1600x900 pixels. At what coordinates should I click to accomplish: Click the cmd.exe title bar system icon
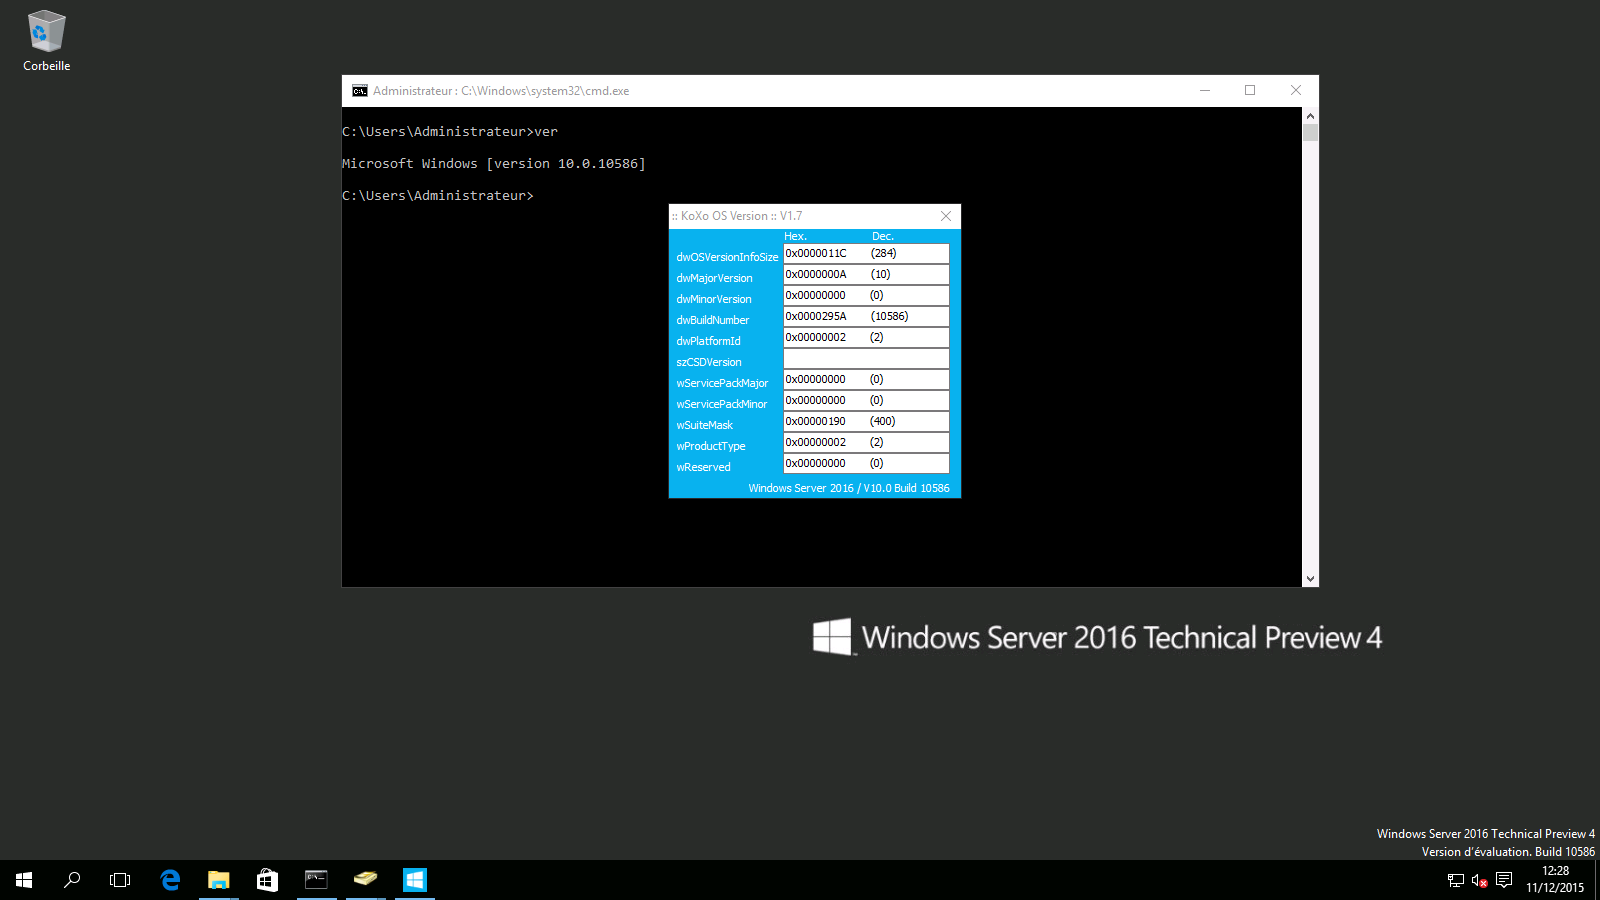[360, 91]
